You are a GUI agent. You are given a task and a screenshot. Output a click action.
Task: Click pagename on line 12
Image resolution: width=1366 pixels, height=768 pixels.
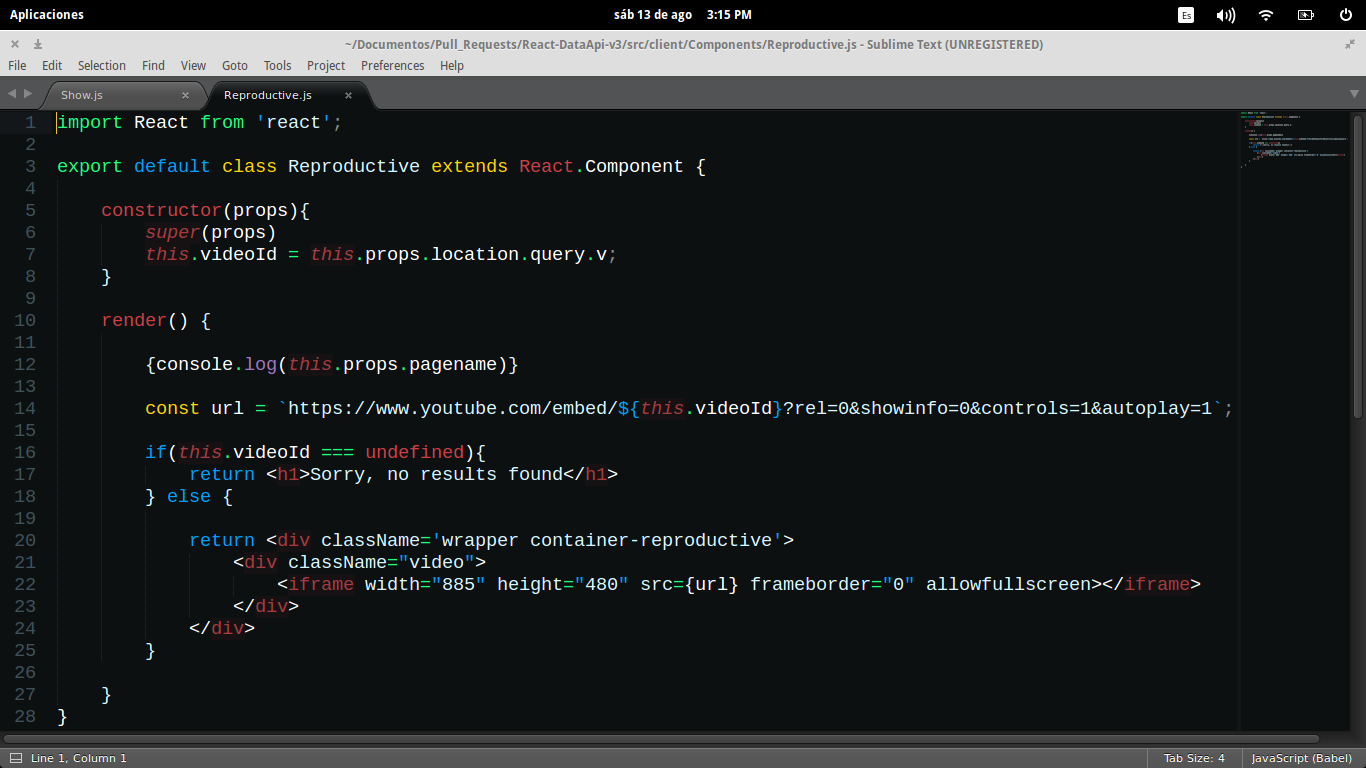(453, 364)
